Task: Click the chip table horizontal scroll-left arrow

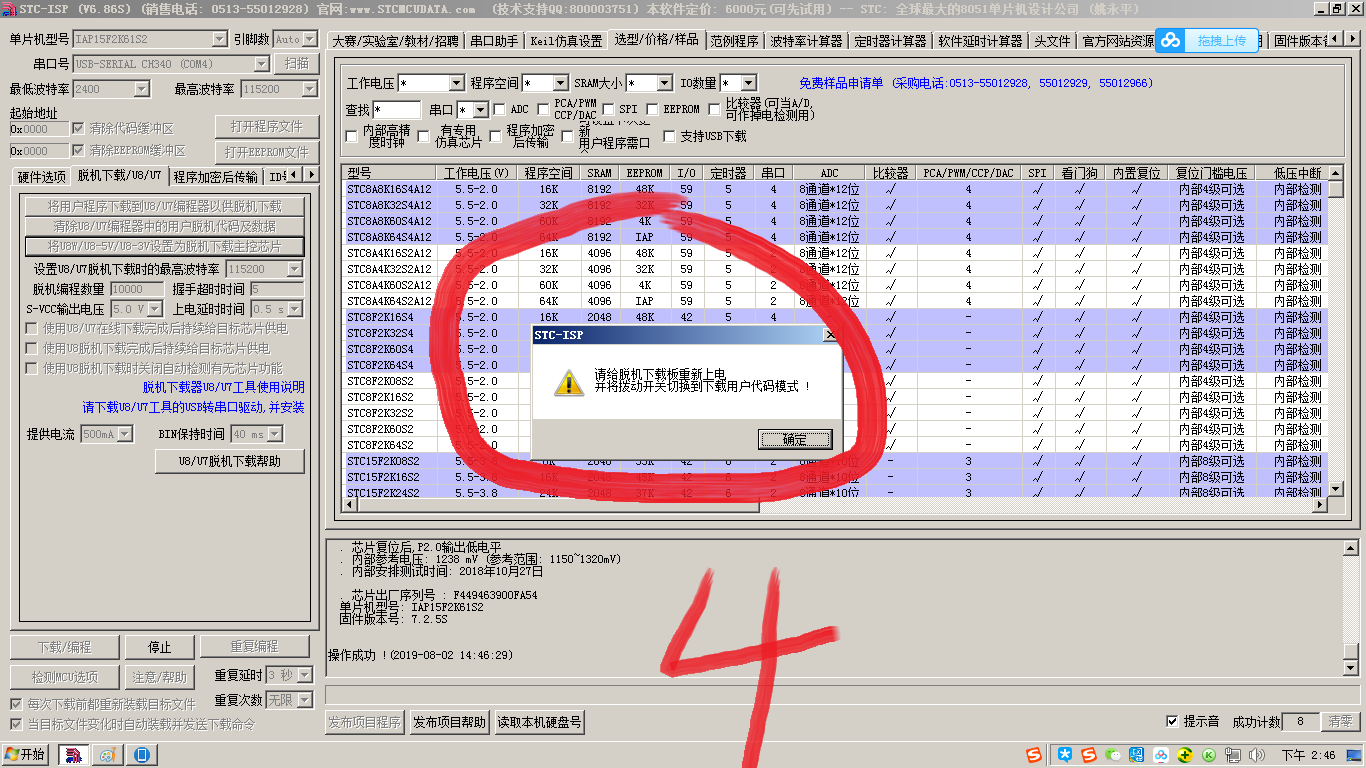Action: [349, 505]
